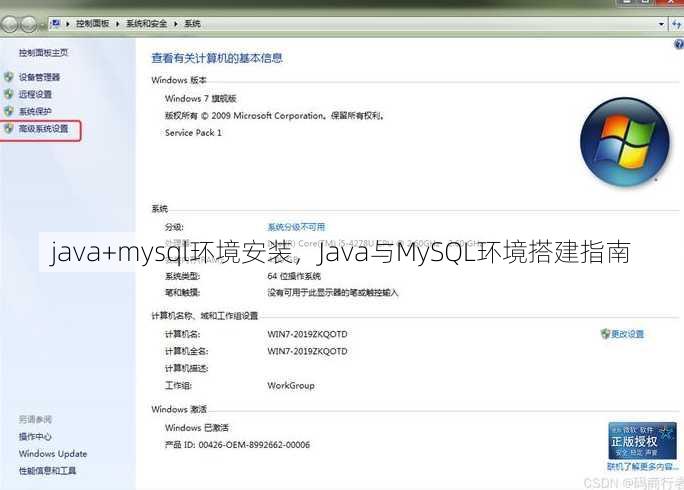Click 更改设置 change settings link

[x=627, y=334]
